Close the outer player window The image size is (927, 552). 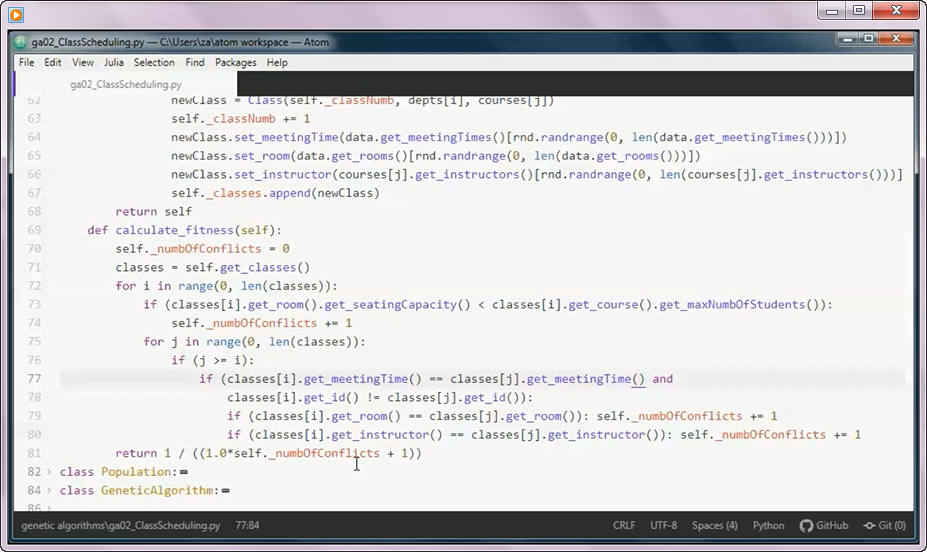pos(896,11)
